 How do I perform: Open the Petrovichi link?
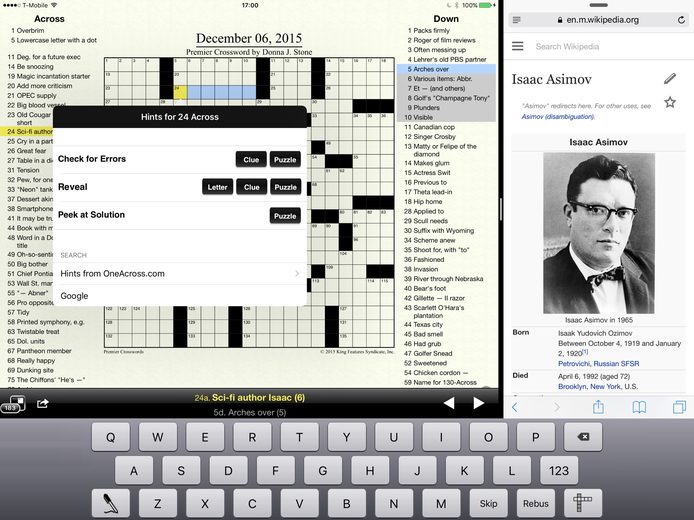tap(574, 363)
